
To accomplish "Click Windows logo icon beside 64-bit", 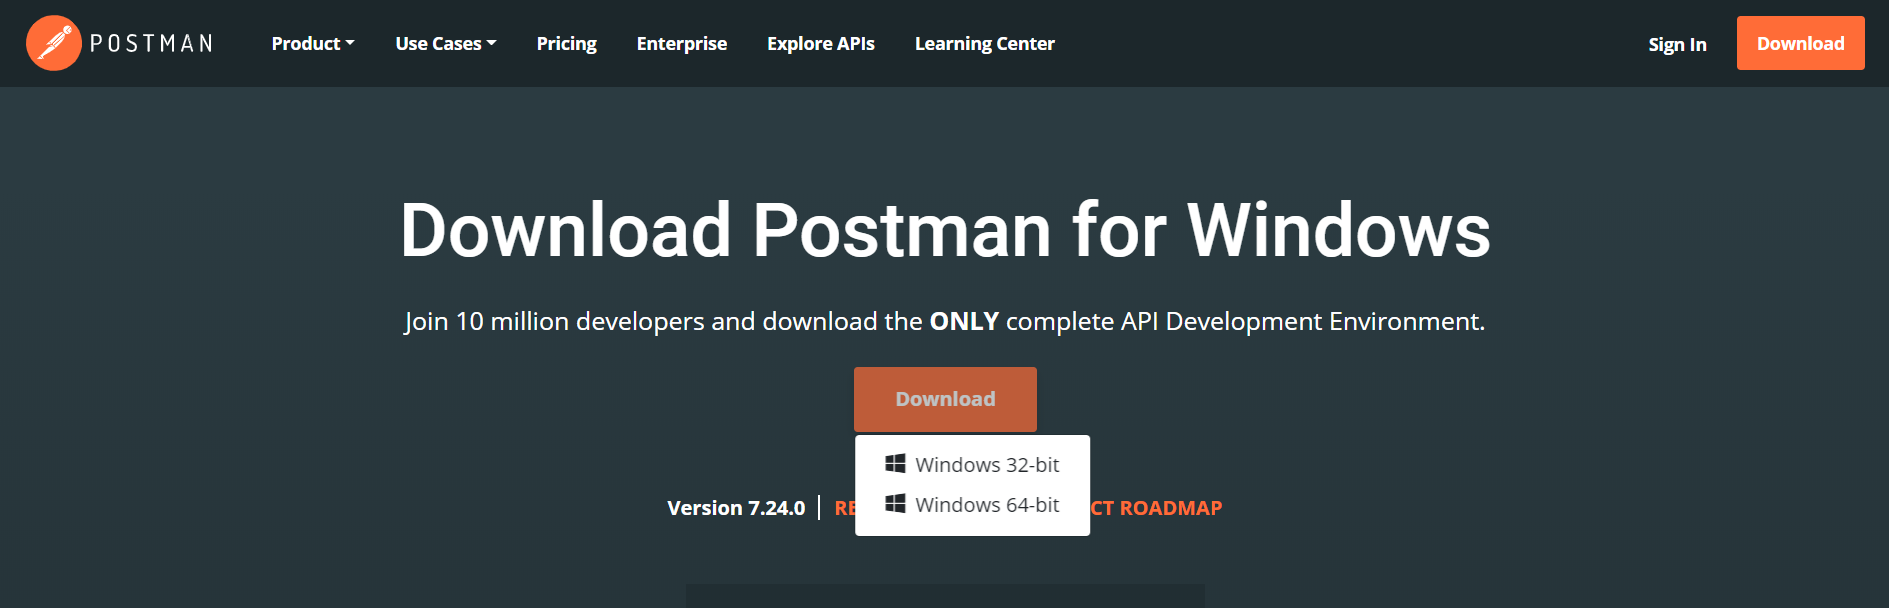I will [x=895, y=504].
